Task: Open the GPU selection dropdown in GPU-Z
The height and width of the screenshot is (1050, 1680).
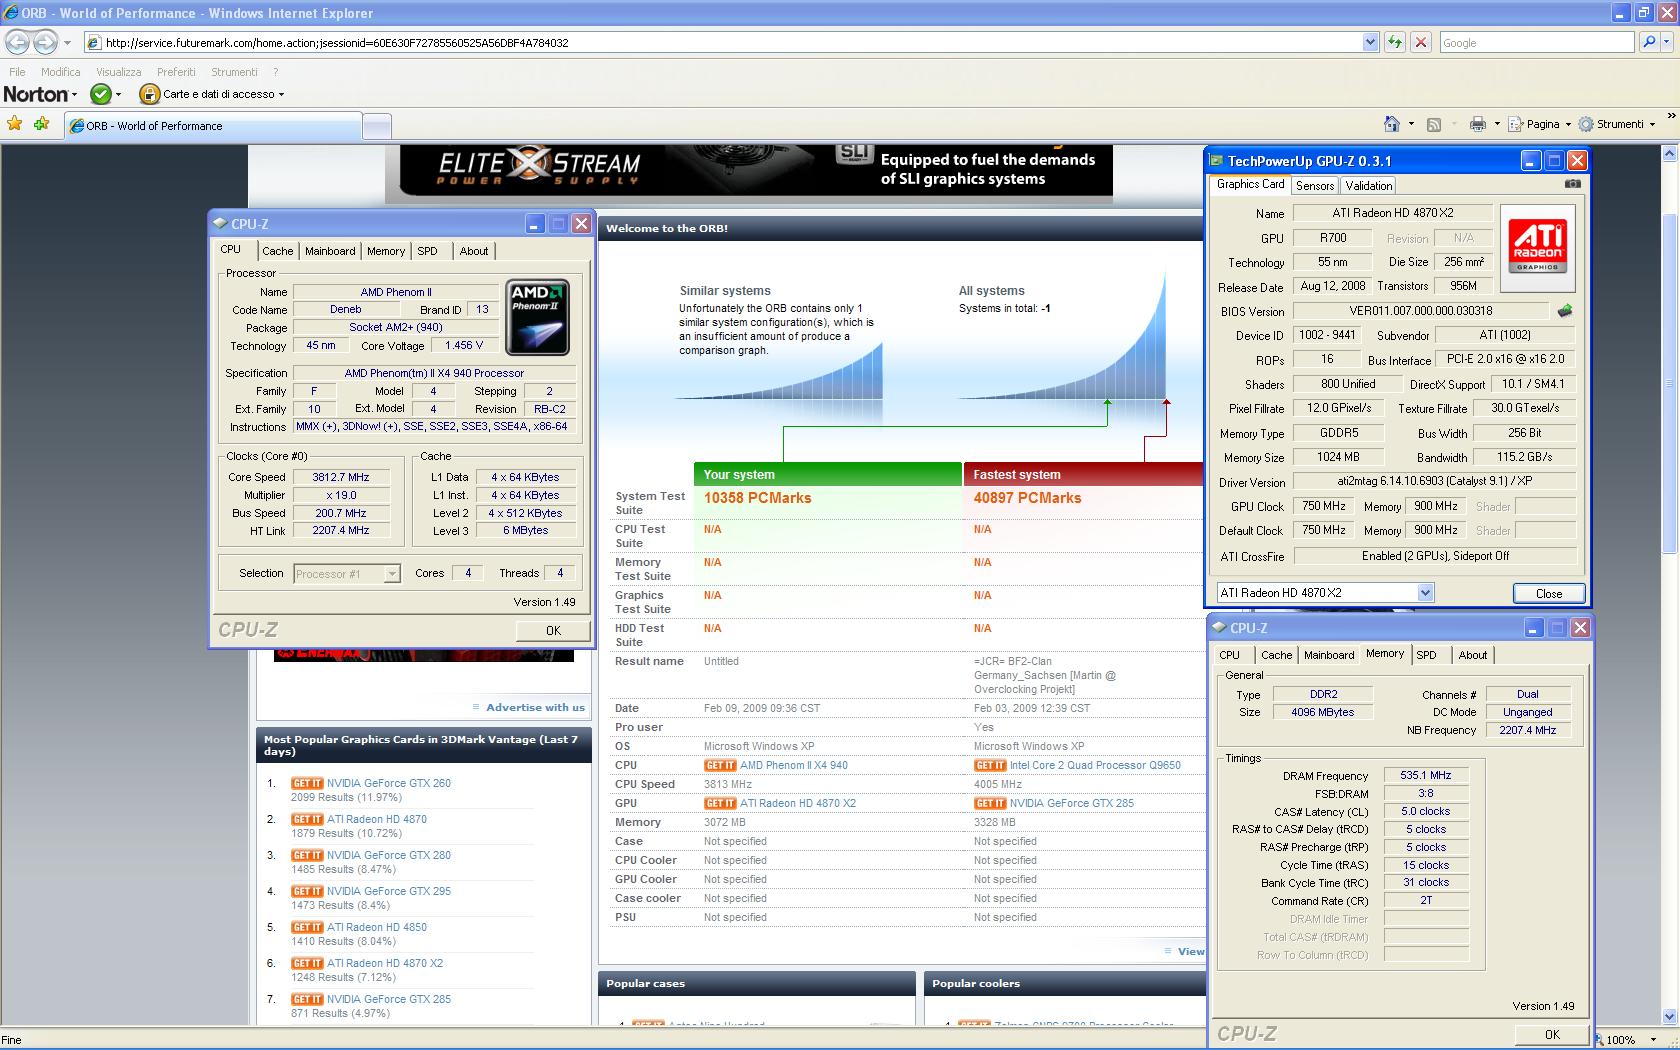Action: point(1425,593)
